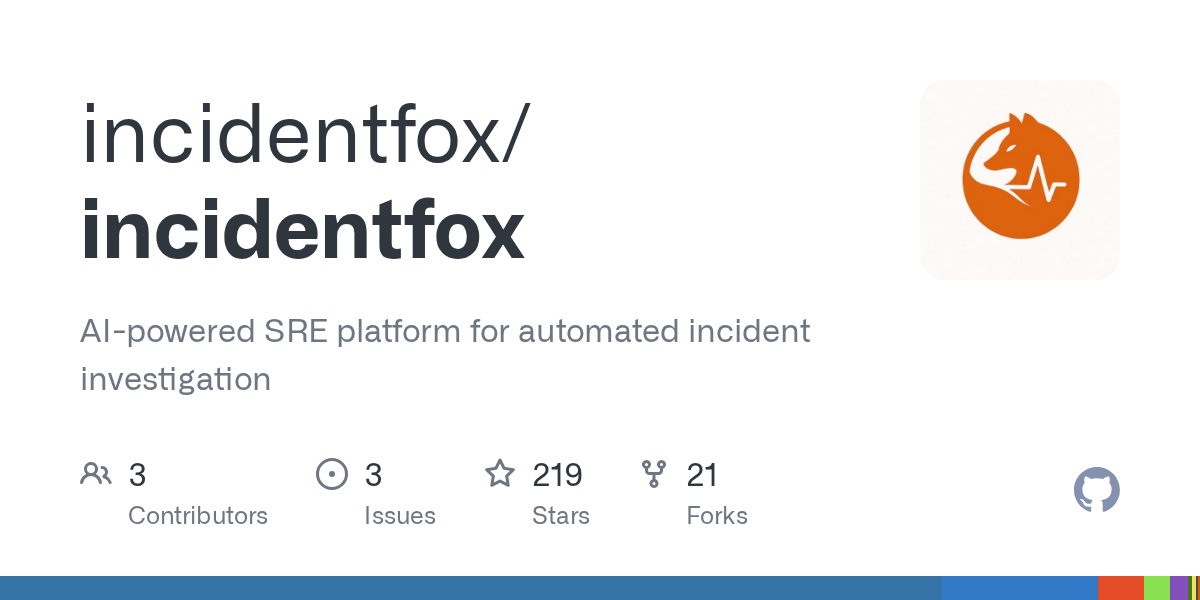The height and width of the screenshot is (600, 1200).
Task: Click the "Stars" label
Action: [x=561, y=516]
